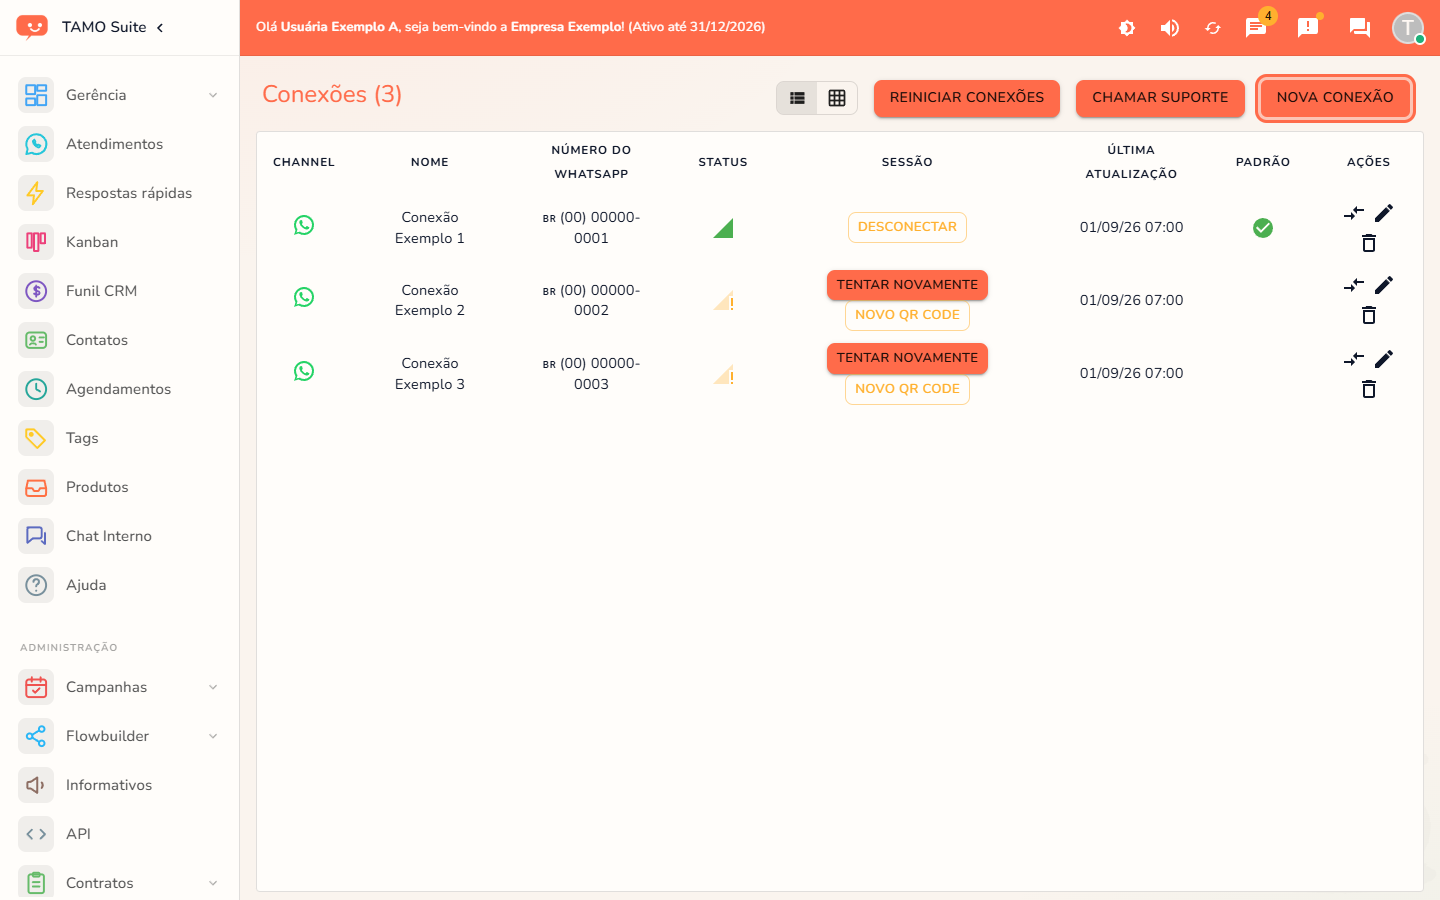Open Ajuda in sidebar
Screen dimensions: 1440x900
pos(120,585)
